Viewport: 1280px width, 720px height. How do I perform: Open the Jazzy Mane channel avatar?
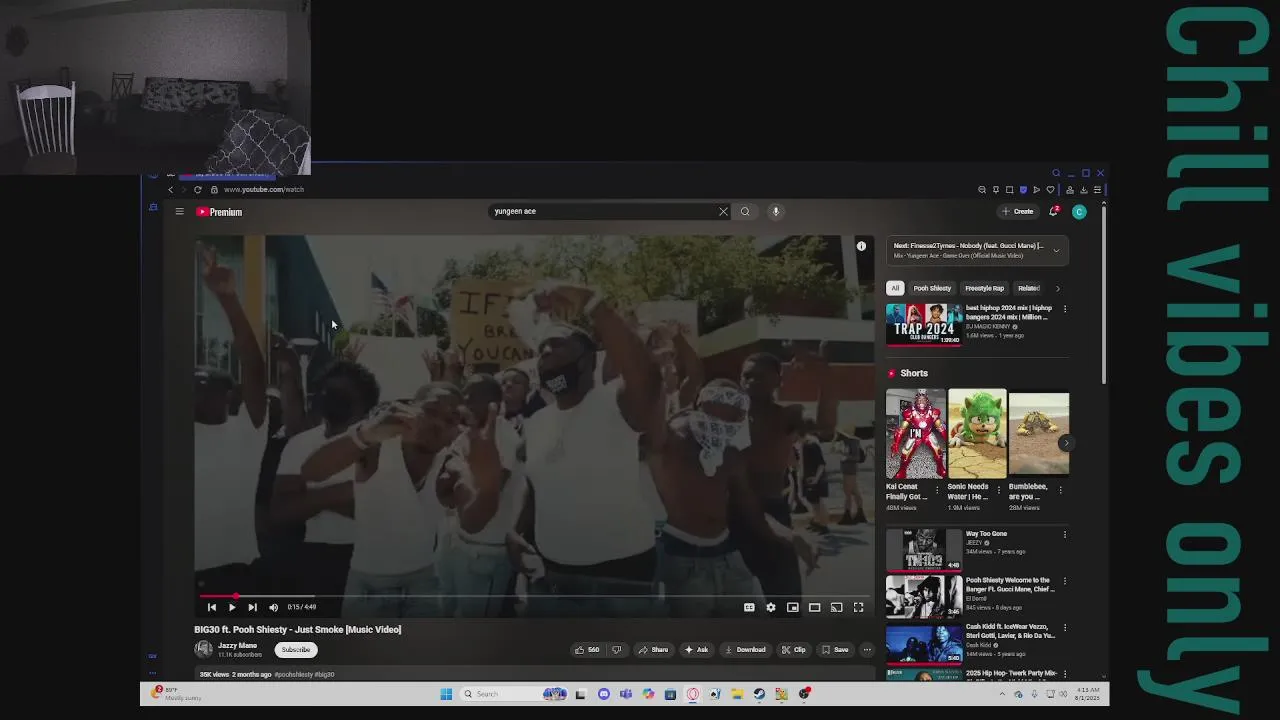204,649
